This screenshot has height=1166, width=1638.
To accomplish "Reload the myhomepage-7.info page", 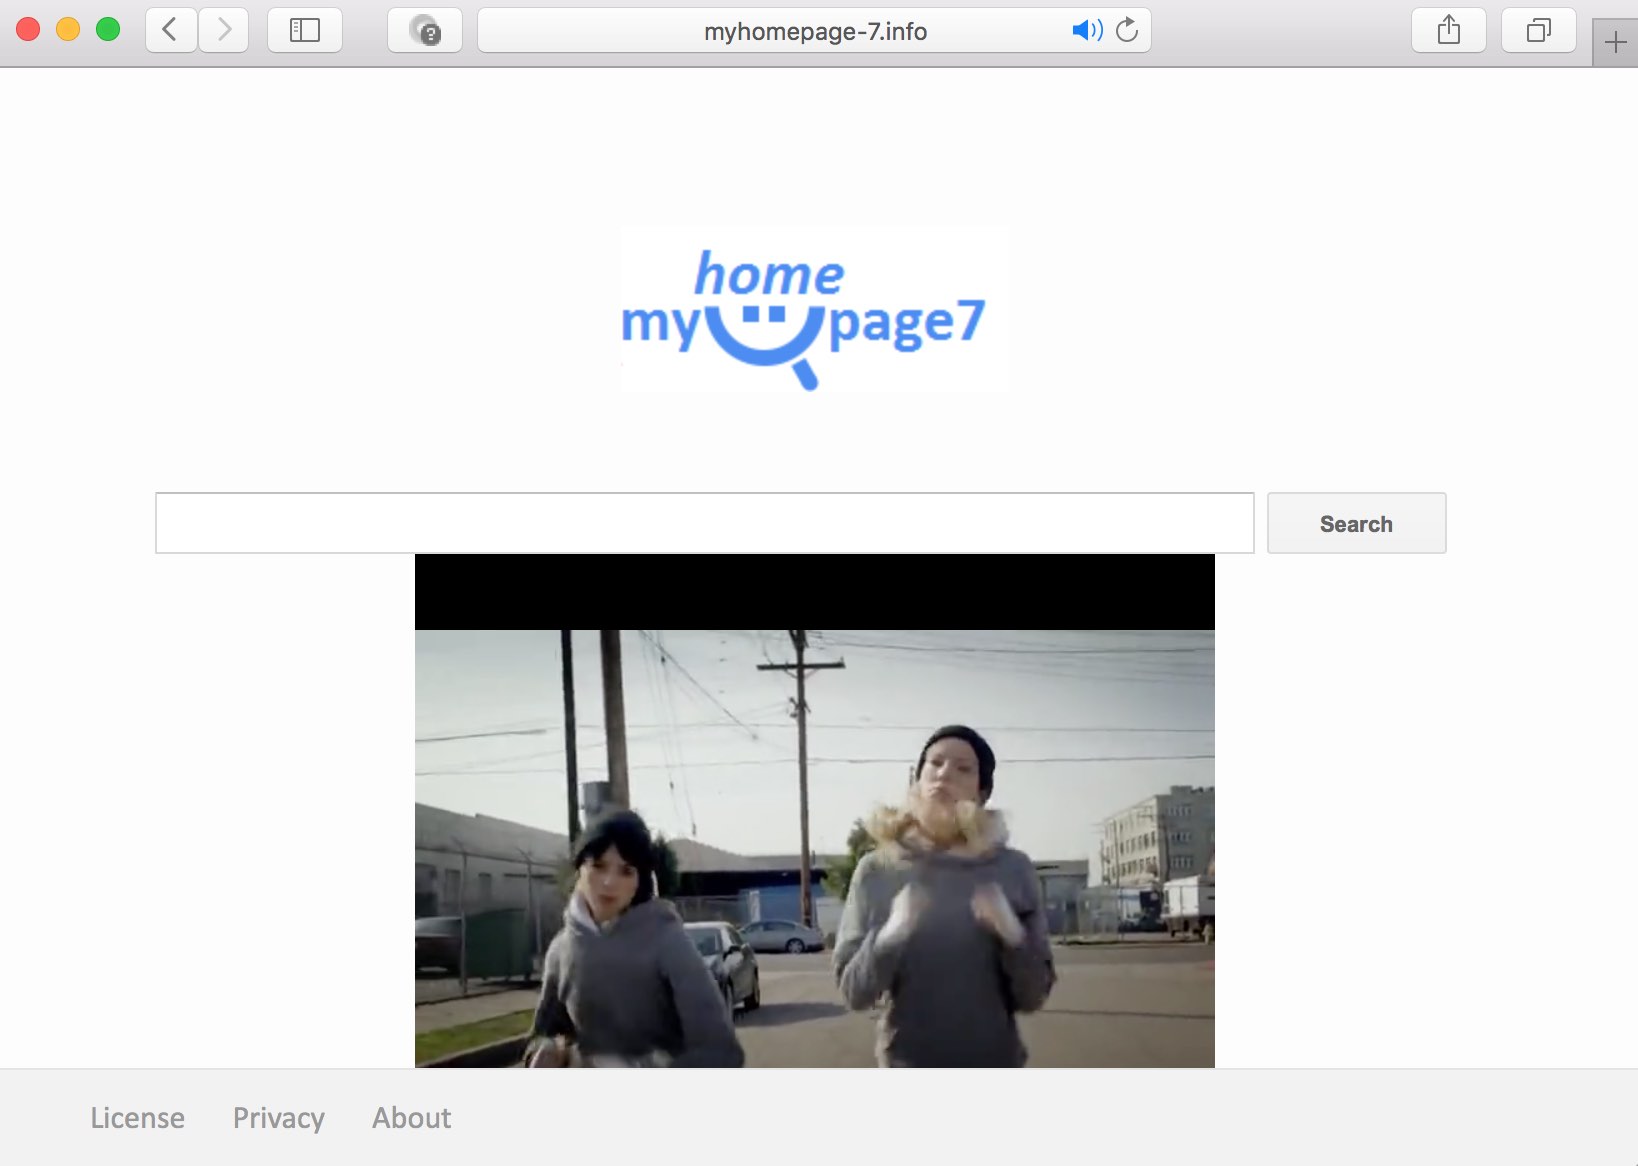I will [1127, 30].
